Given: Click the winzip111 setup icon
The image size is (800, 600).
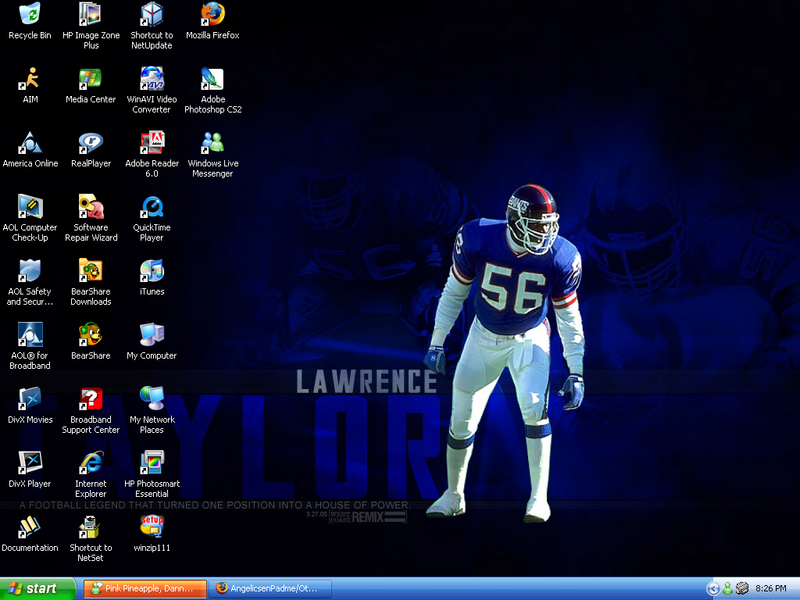Looking at the screenshot, I should coord(152,527).
